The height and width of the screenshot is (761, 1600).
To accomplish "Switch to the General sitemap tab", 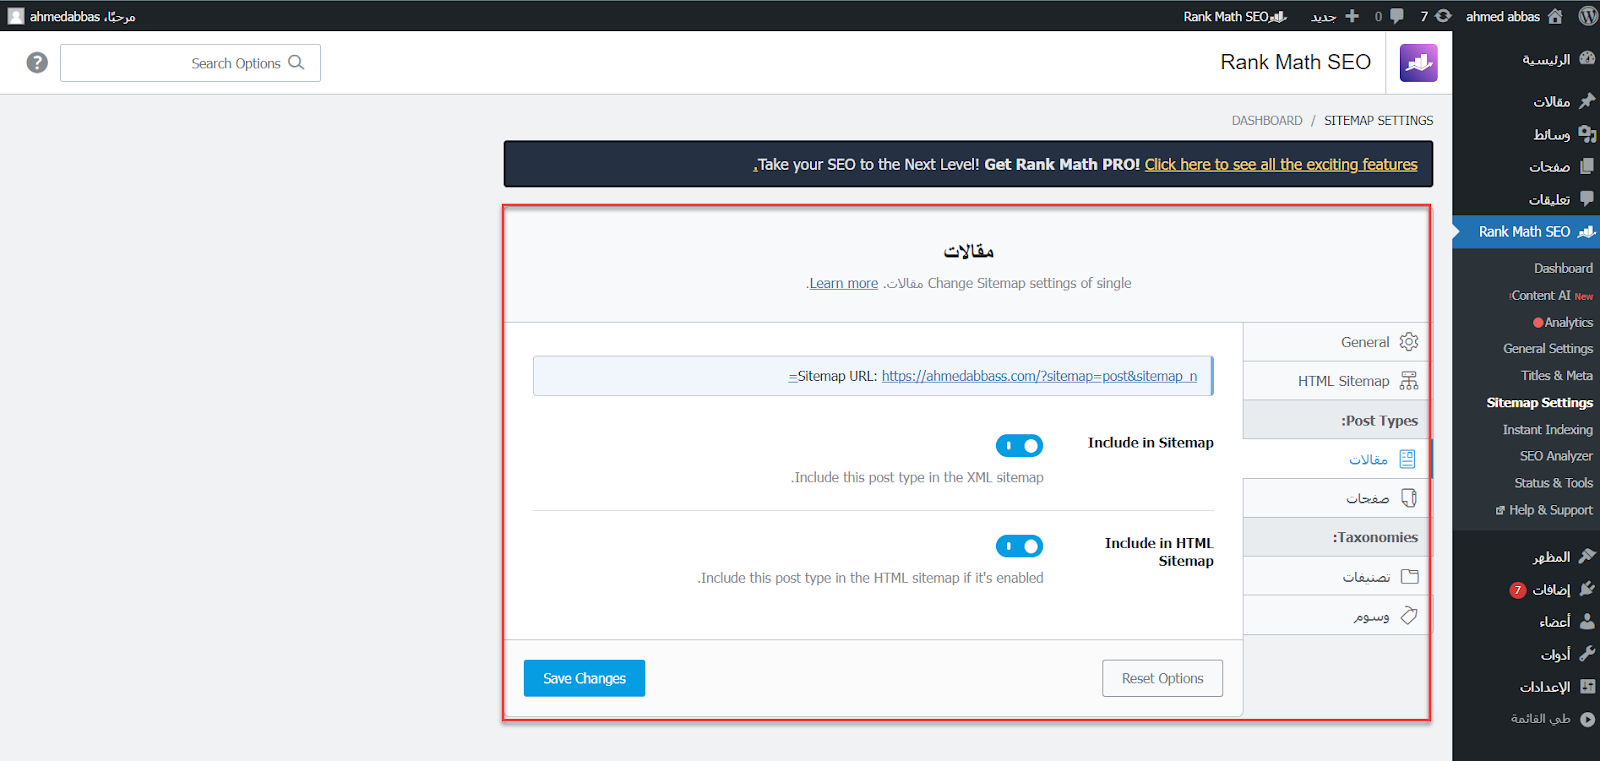I will coord(1365,342).
